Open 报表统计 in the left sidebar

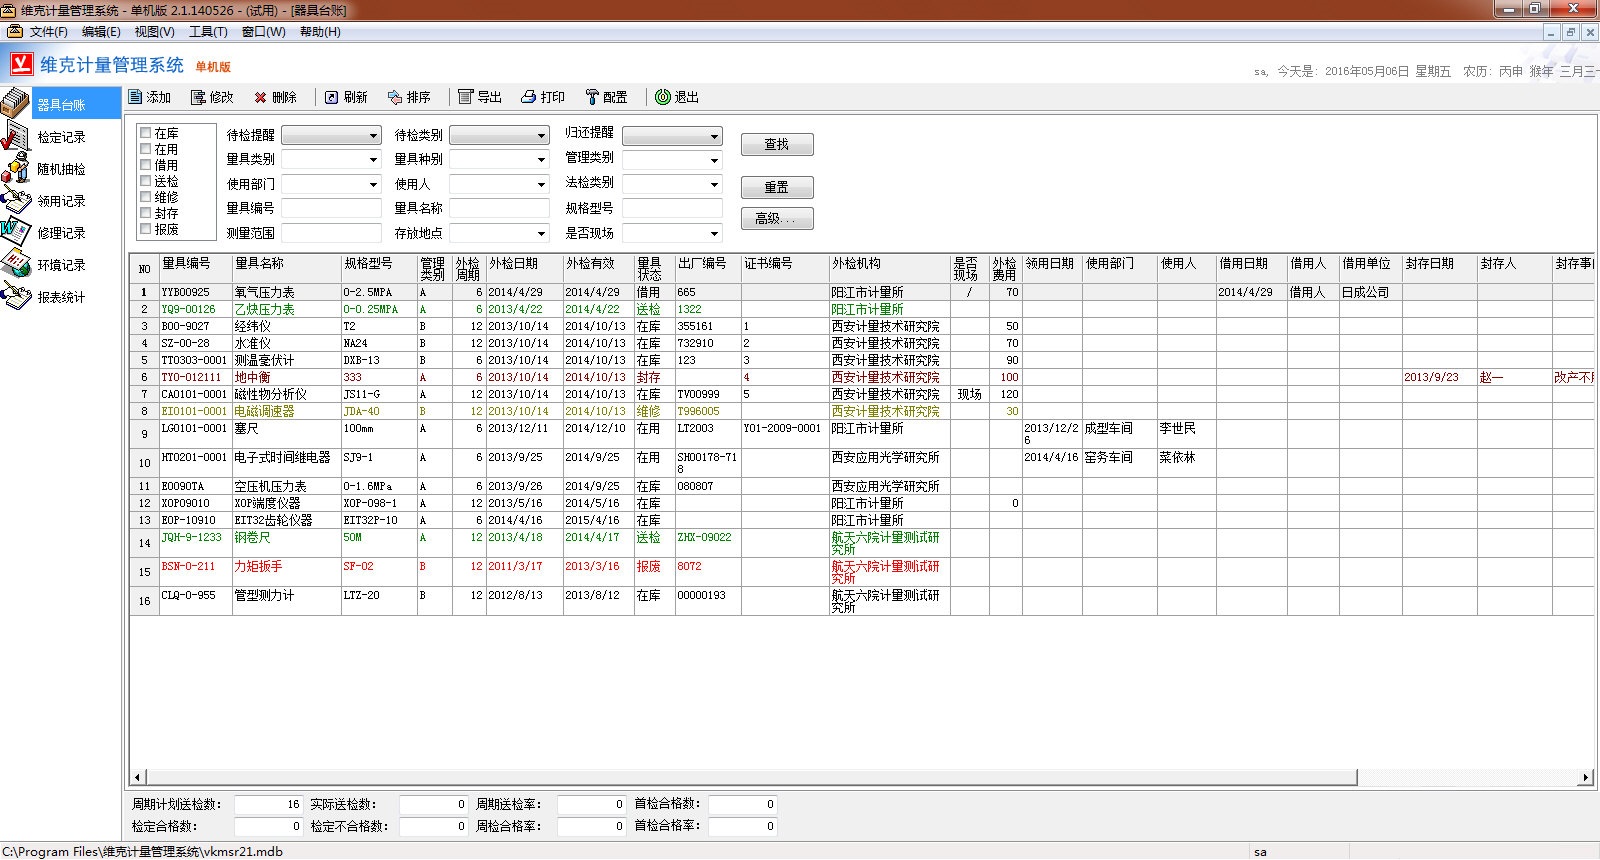click(x=60, y=297)
